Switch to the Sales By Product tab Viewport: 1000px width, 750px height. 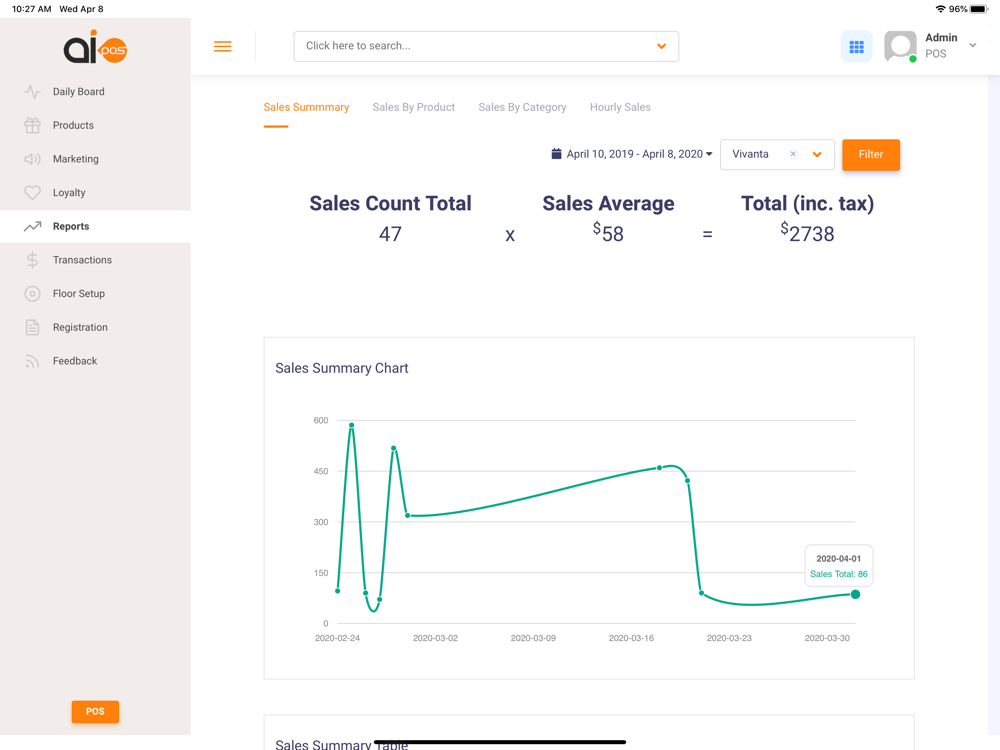tap(413, 107)
